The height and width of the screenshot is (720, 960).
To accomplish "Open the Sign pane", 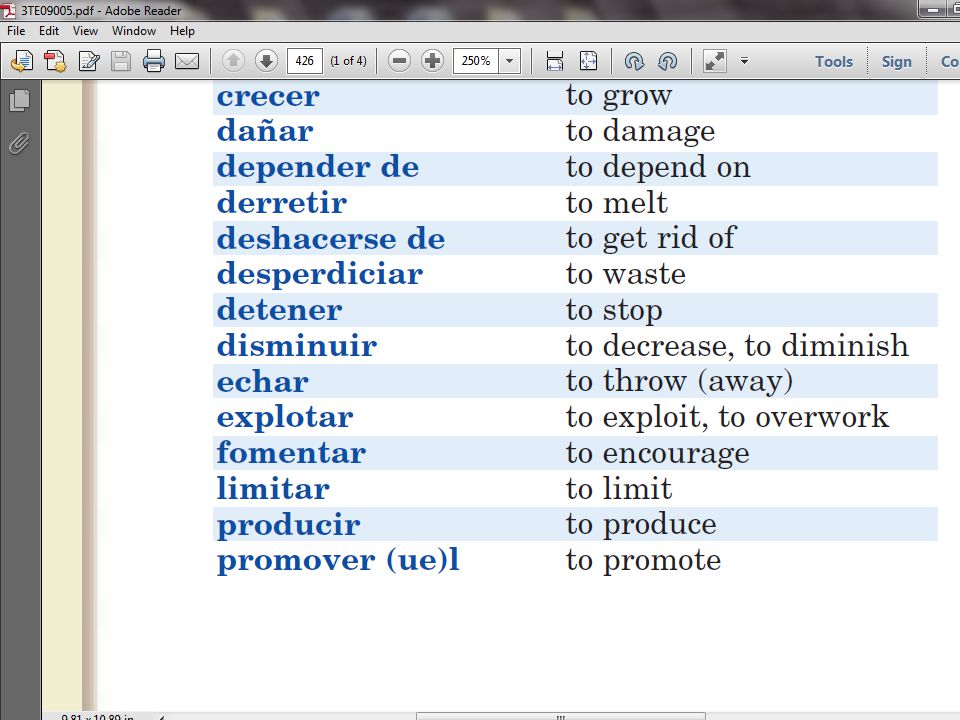I will pyautogui.click(x=896, y=62).
